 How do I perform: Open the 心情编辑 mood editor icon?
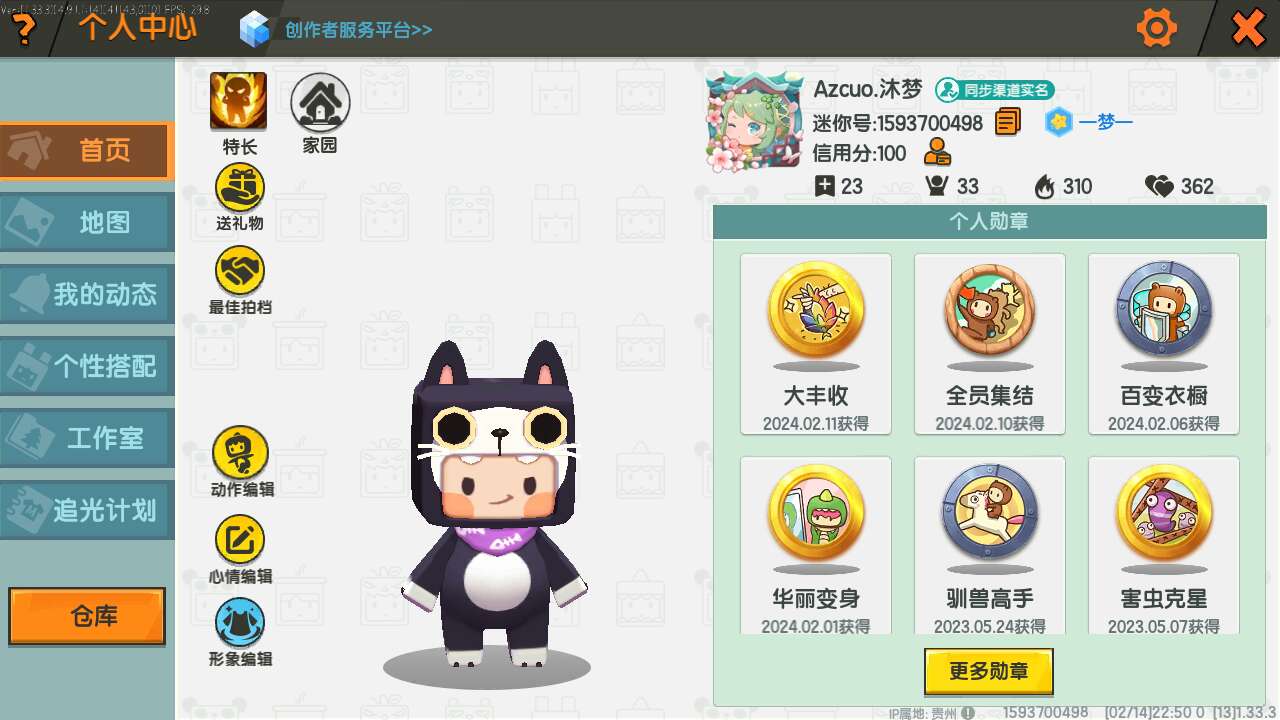coord(240,540)
